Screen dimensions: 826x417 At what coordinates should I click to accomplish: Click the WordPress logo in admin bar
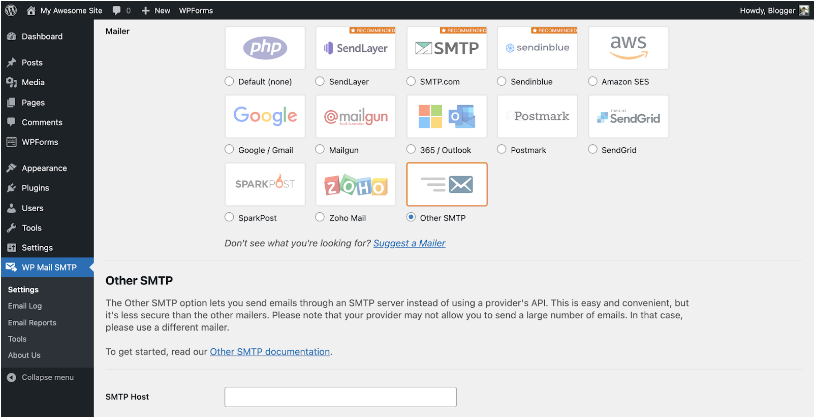(10, 10)
